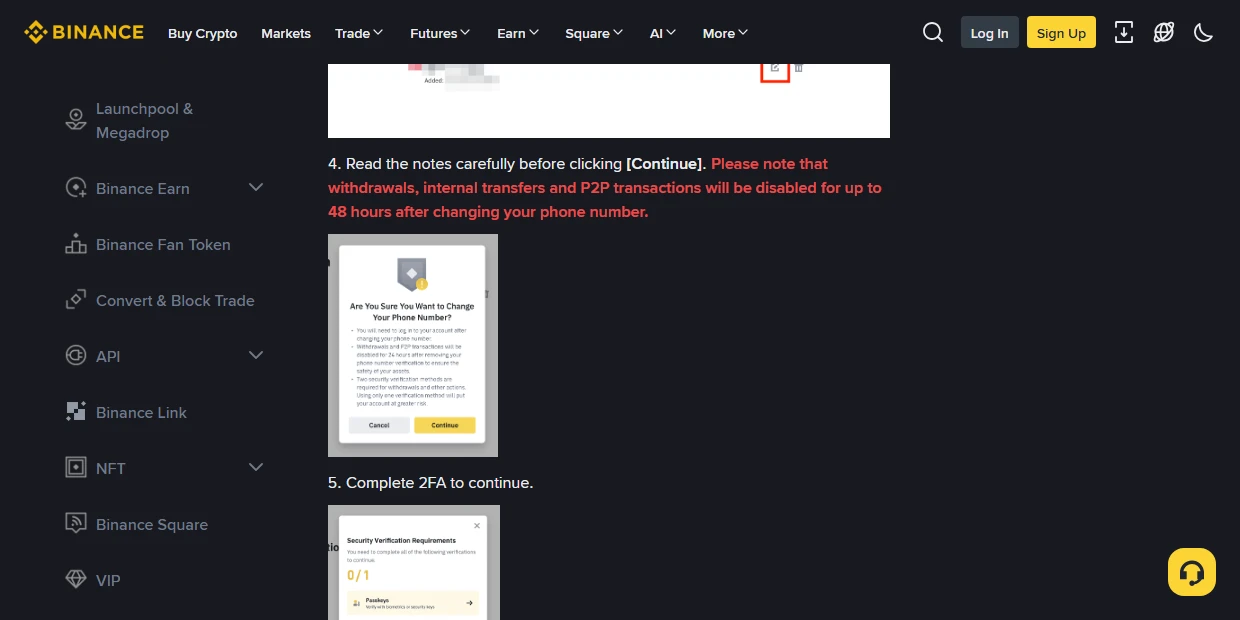Open Binance Square sidebar item
1240x620 pixels.
pyautogui.click(x=152, y=524)
